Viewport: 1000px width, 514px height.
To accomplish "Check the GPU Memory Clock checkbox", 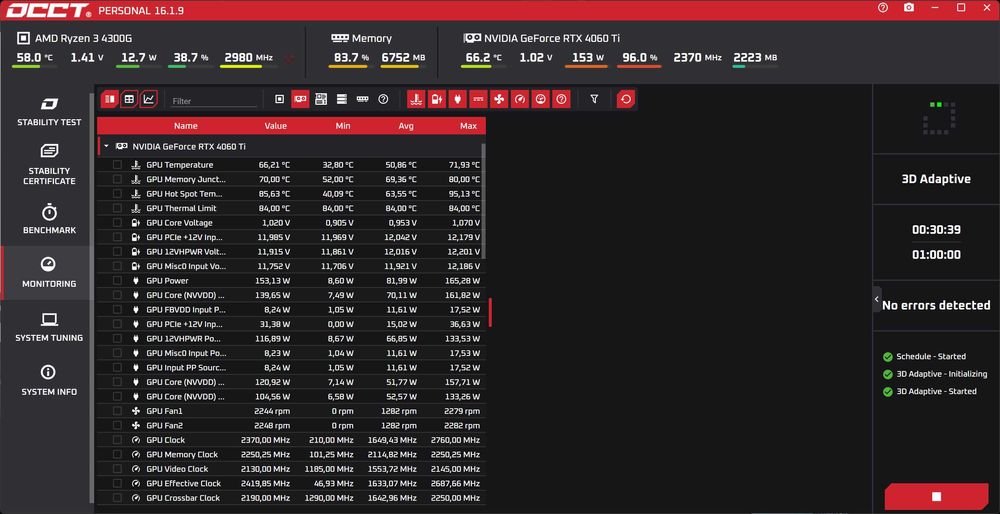I will click(x=117, y=454).
